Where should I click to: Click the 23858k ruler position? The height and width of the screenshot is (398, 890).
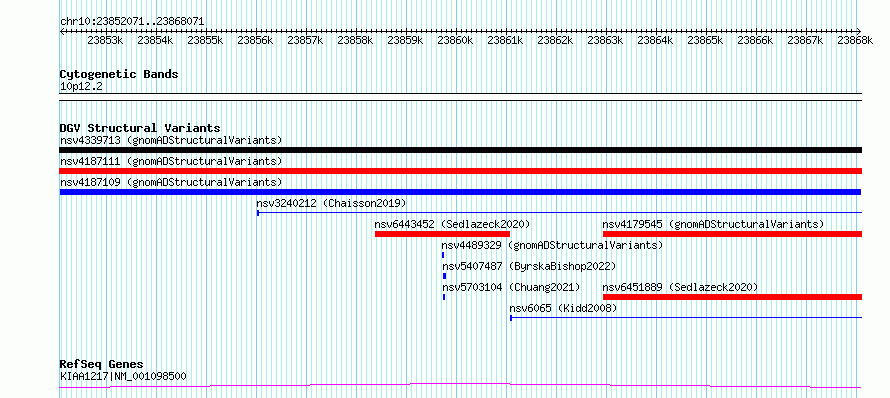(355, 40)
